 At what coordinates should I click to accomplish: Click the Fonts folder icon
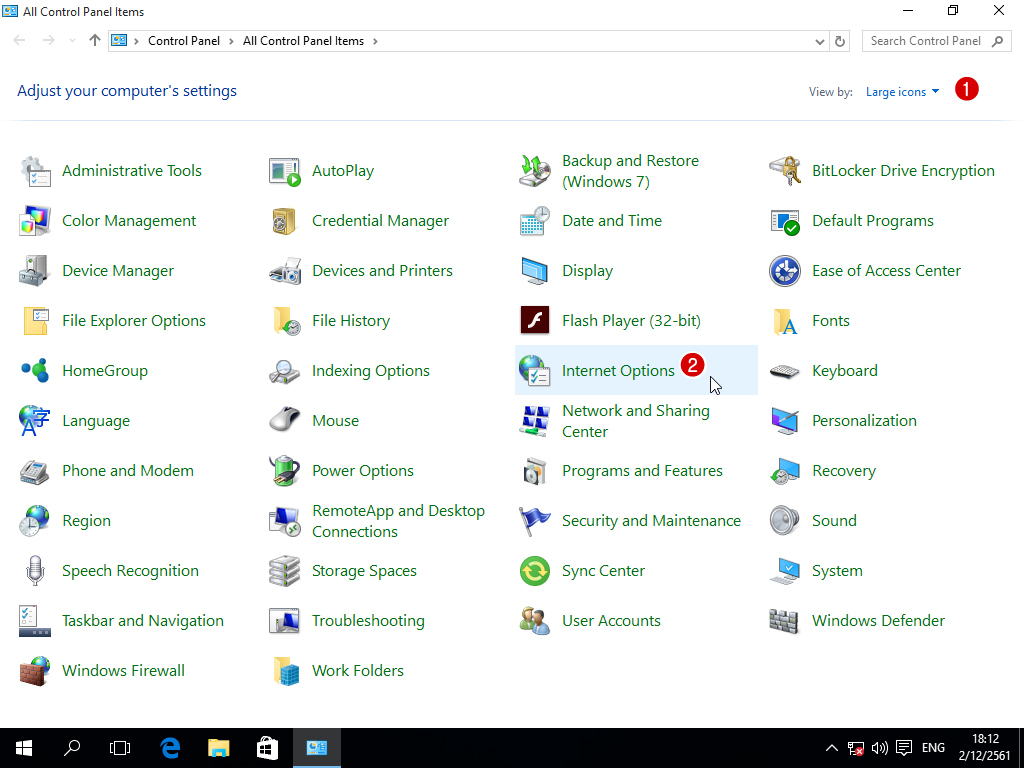pyautogui.click(x=785, y=321)
